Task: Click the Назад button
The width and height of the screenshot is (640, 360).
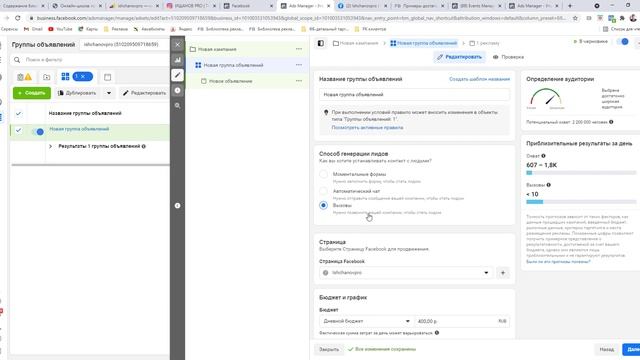Action: click(607, 349)
